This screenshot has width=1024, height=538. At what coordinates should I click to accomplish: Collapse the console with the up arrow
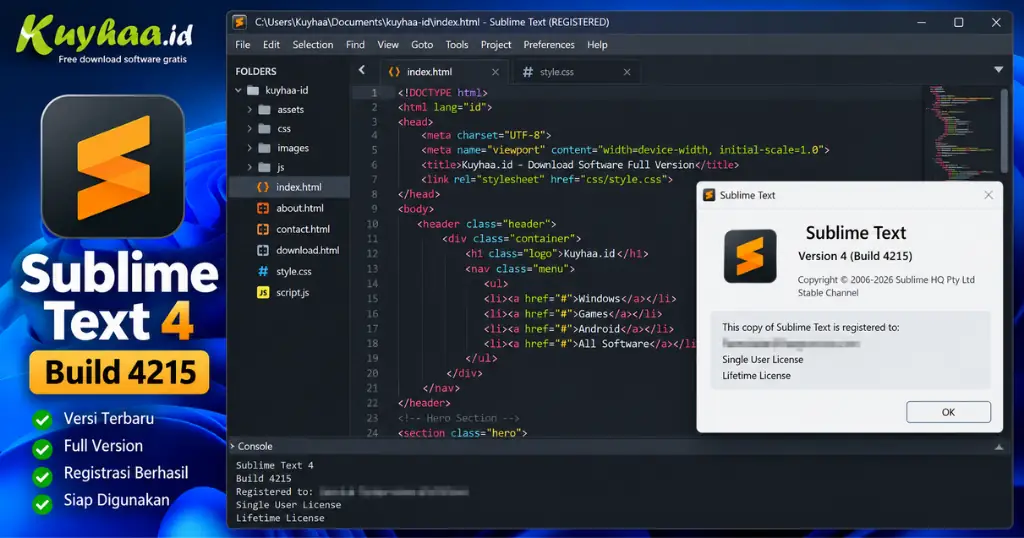tap(999, 447)
